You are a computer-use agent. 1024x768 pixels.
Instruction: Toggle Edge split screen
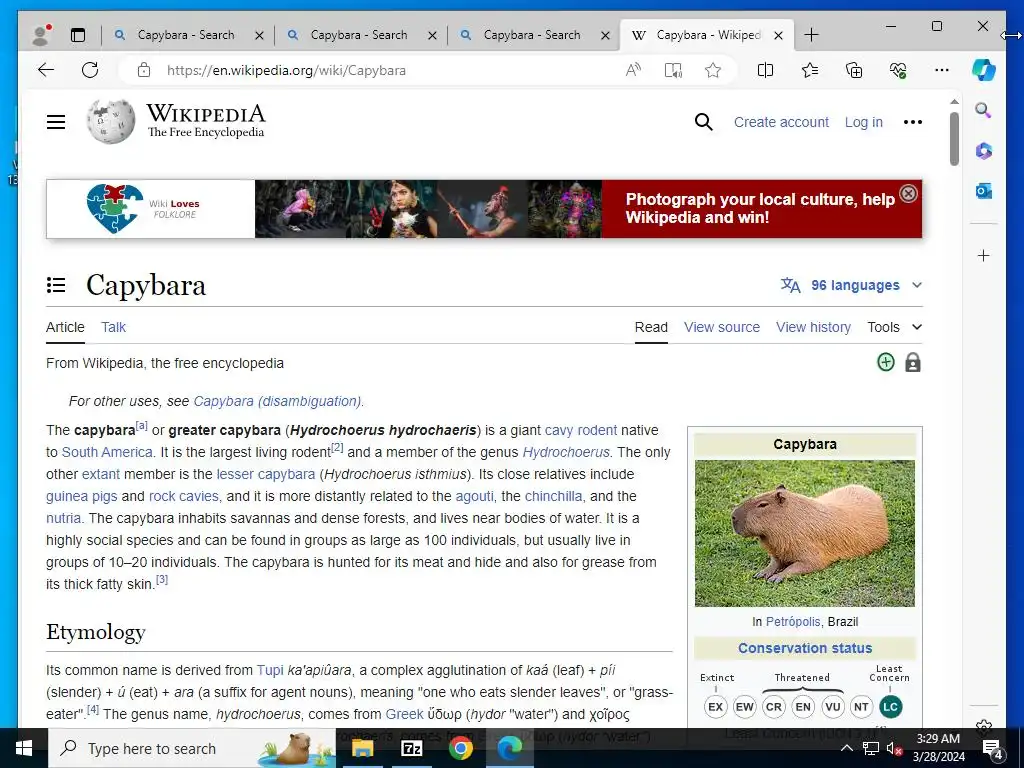pyautogui.click(x=765, y=70)
